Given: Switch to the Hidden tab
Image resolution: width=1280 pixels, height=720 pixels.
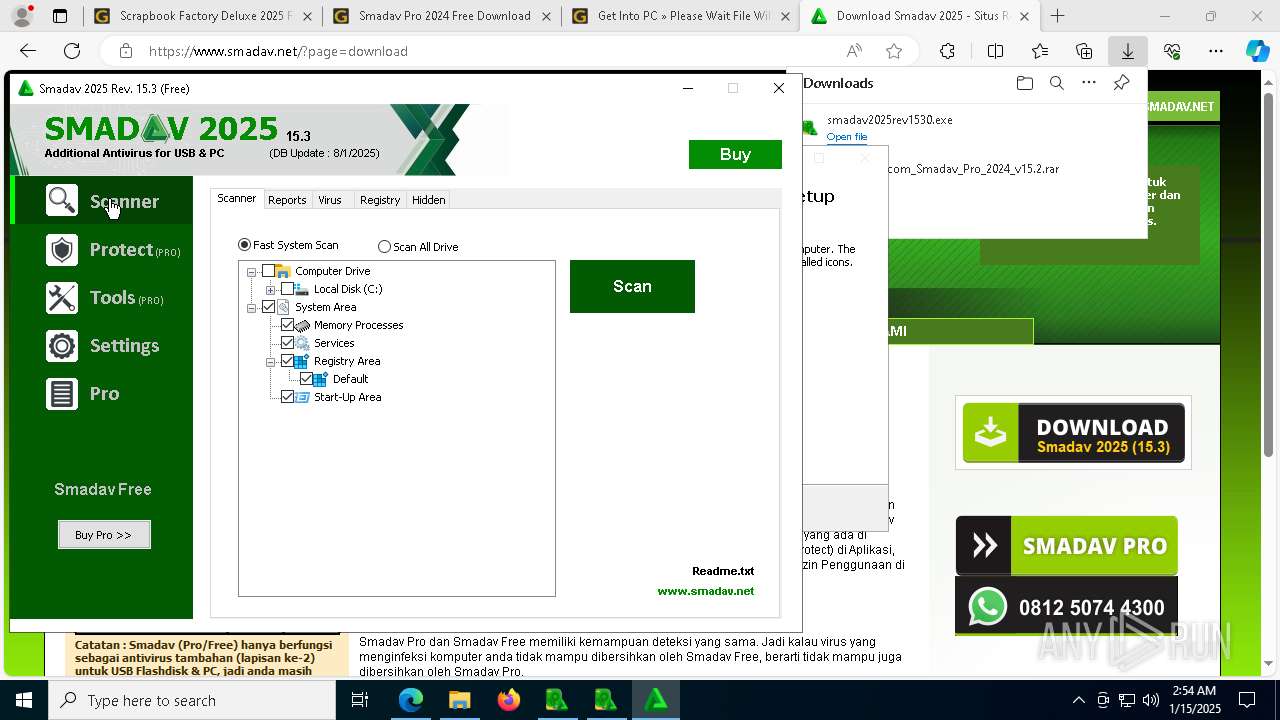Looking at the screenshot, I should 429,200.
